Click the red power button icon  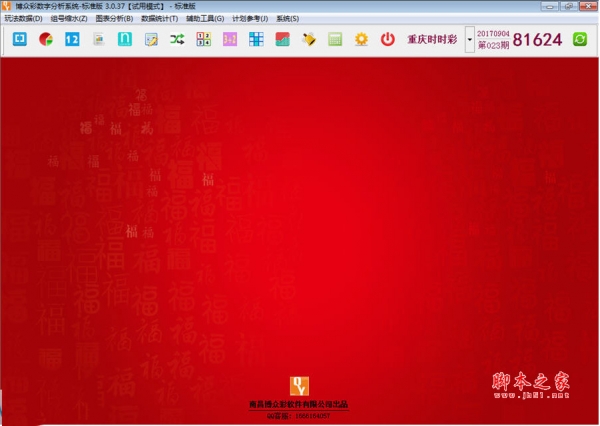388,39
